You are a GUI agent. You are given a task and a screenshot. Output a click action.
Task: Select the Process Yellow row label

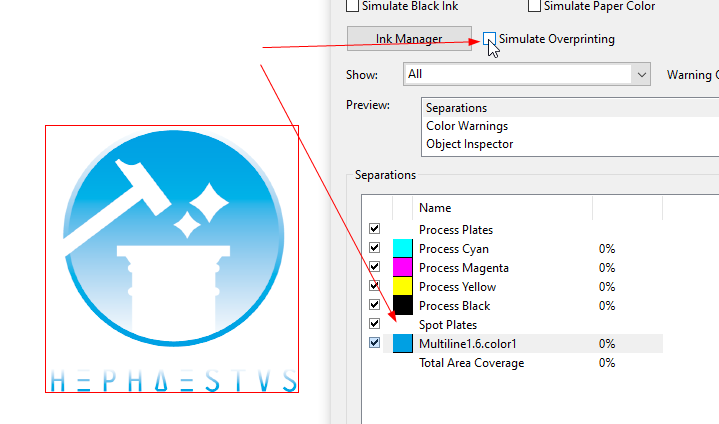[x=457, y=287]
